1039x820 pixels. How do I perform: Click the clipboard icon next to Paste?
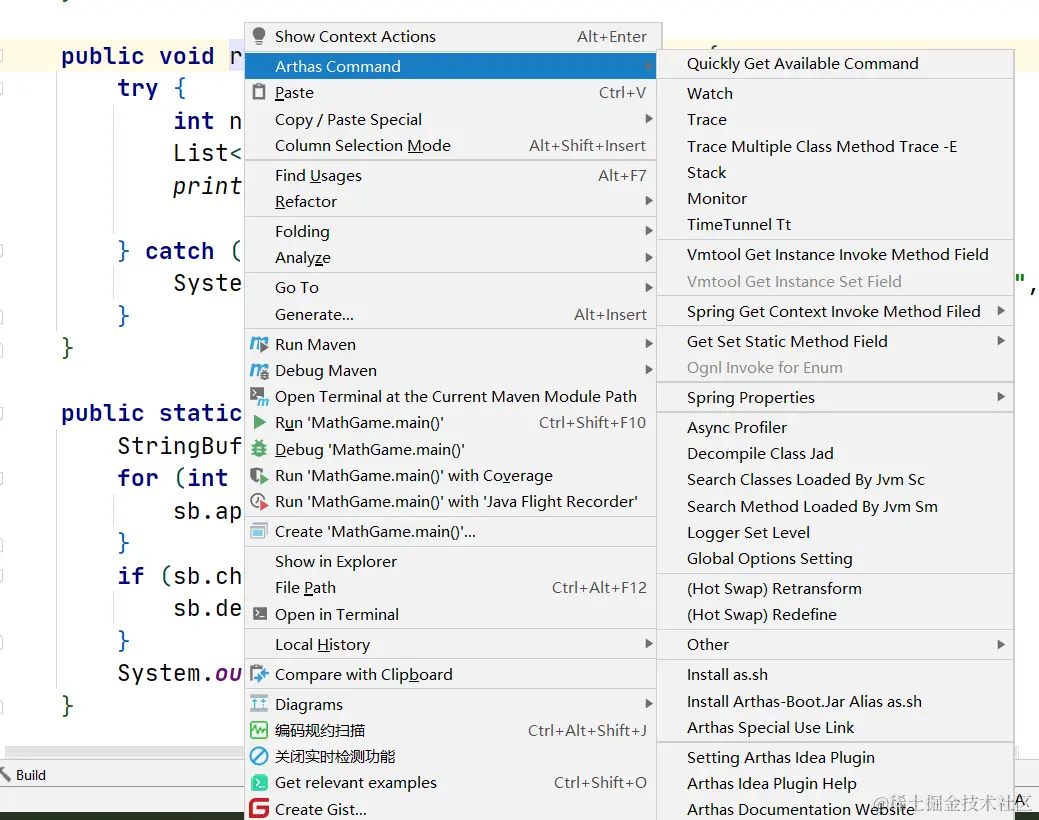(x=259, y=92)
